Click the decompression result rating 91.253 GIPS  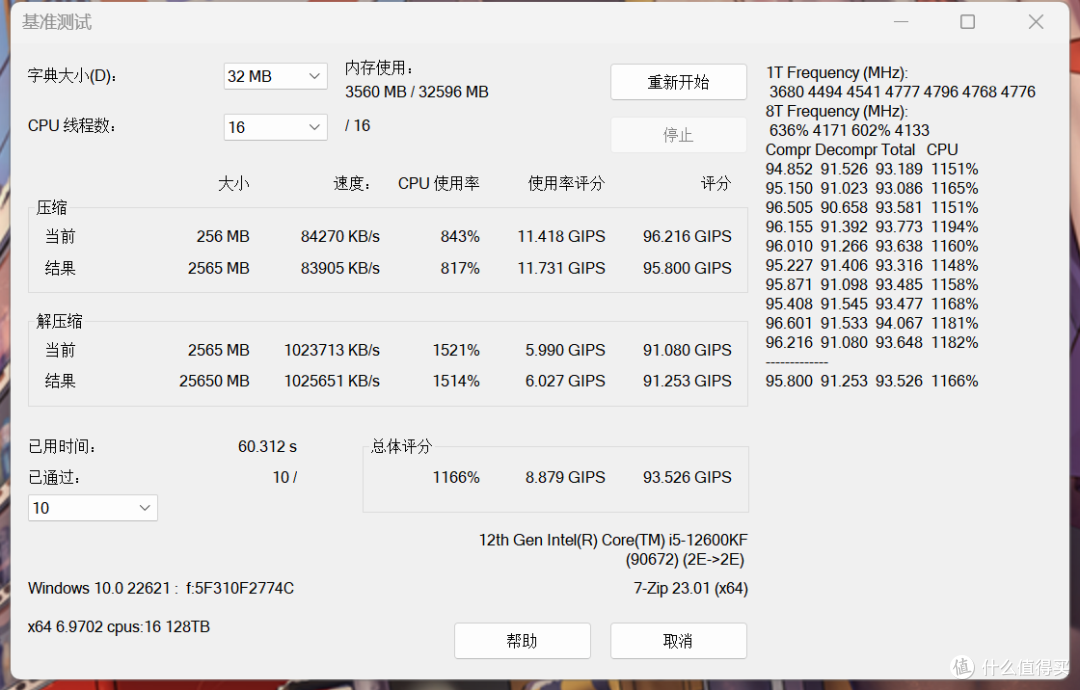[x=687, y=381]
